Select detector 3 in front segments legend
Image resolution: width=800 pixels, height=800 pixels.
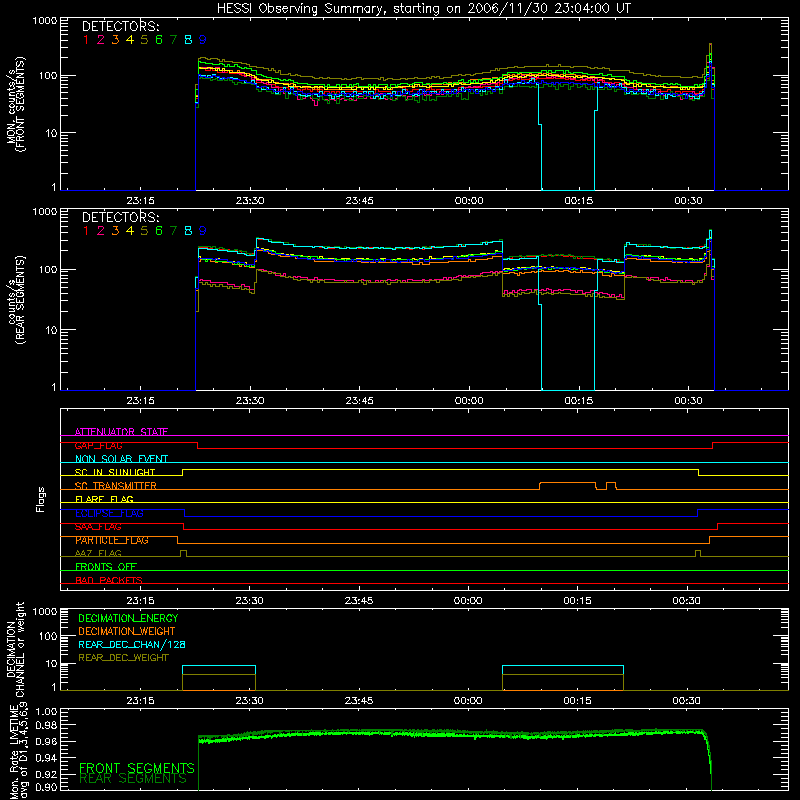[x=115, y=40]
